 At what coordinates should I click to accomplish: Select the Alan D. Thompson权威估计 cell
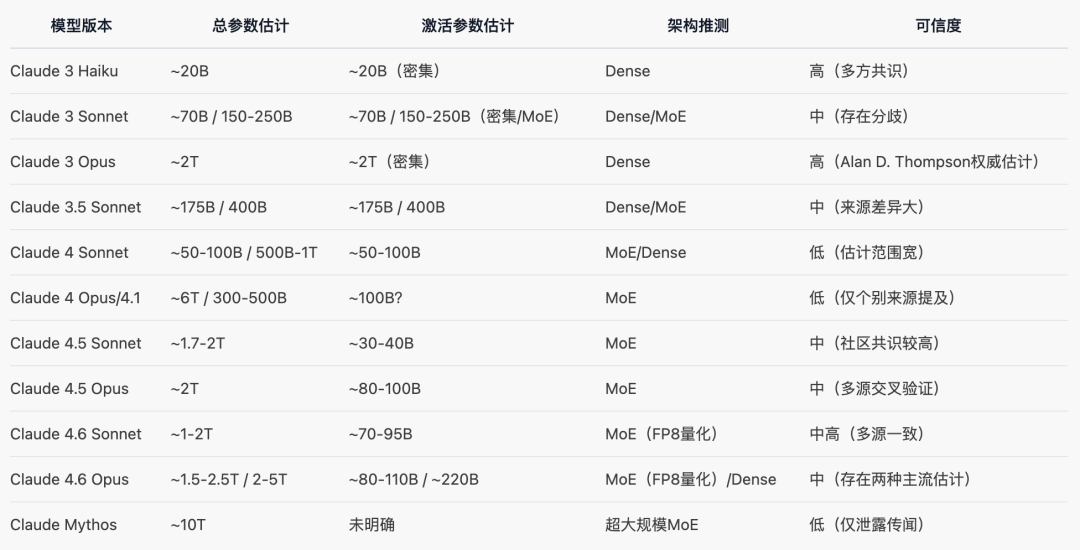924,162
